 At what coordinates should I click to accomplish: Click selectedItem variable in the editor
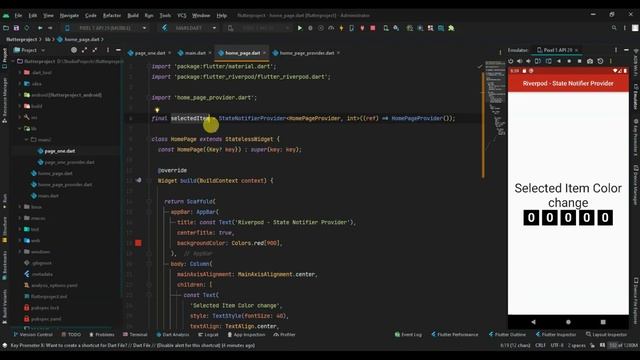[x=190, y=118]
